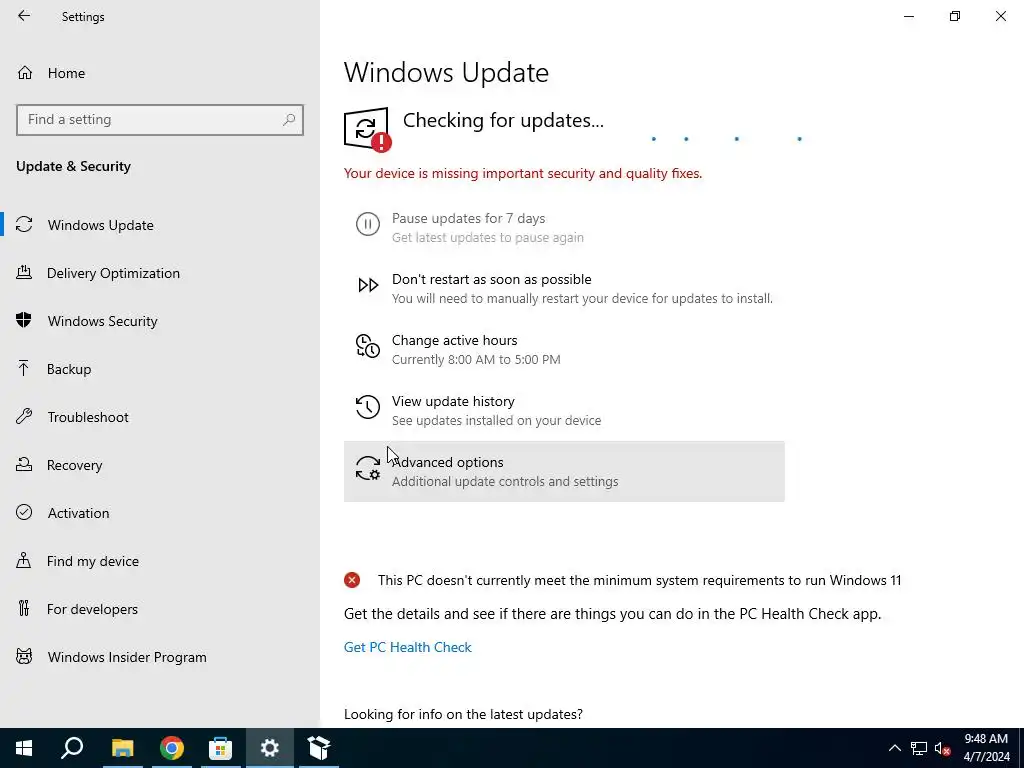Click the Windows Update sync icon in sidebar

pos(24,225)
